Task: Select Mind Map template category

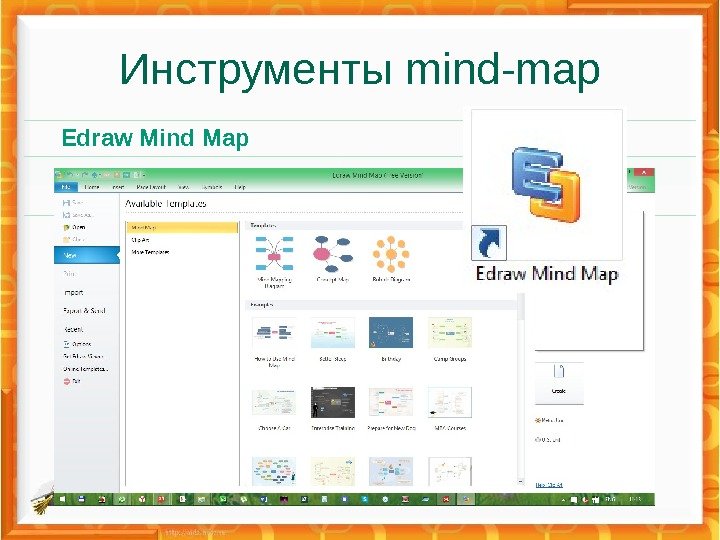Action: (x=182, y=227)
